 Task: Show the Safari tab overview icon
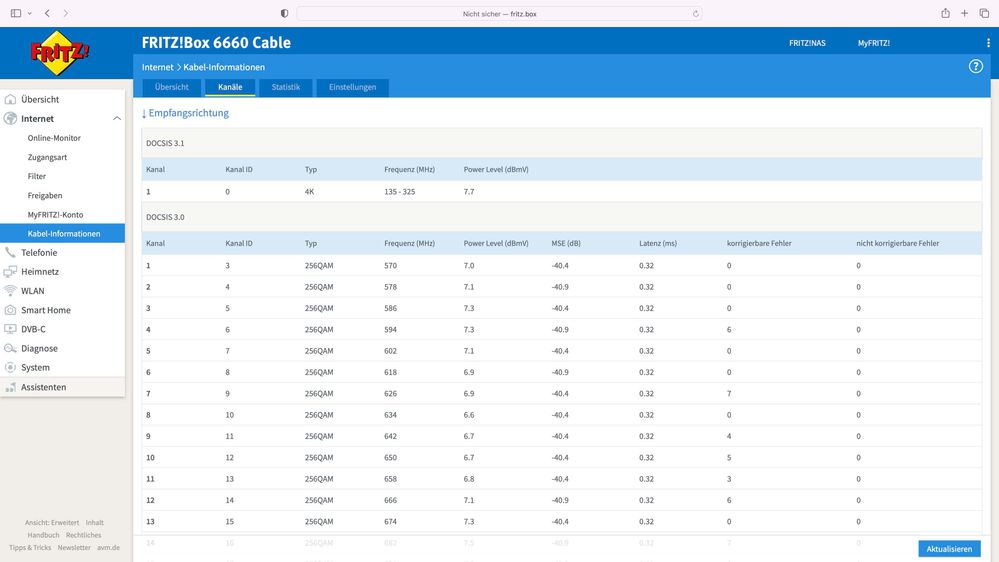(984, 13)
